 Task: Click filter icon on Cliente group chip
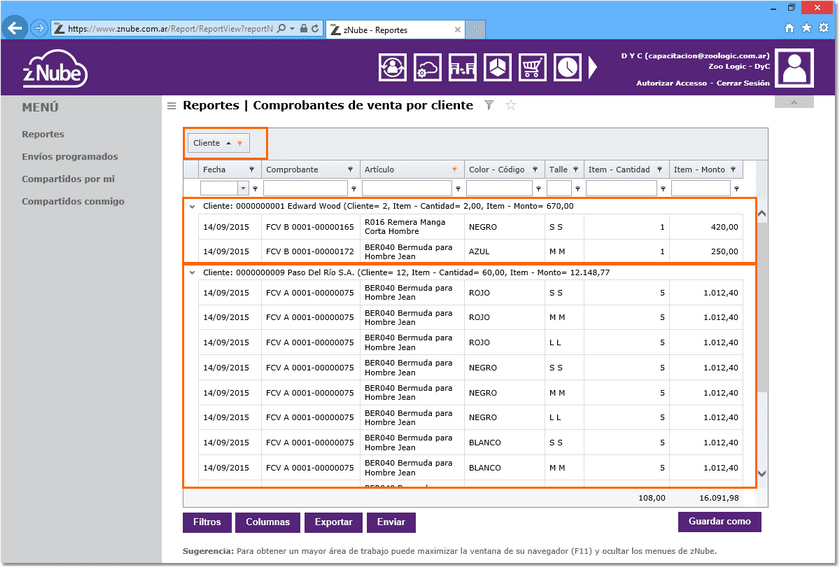240,143
